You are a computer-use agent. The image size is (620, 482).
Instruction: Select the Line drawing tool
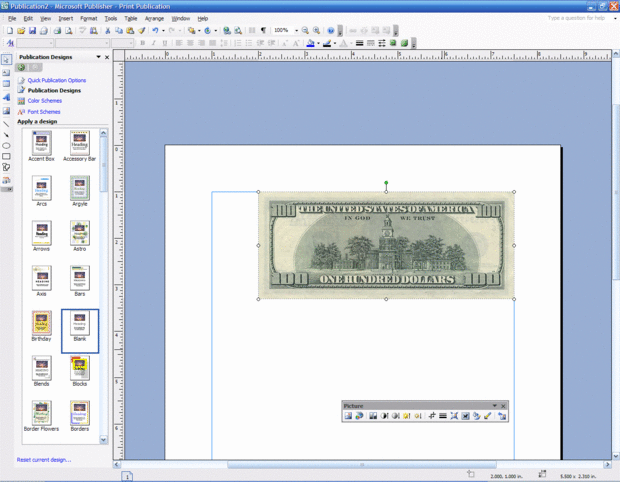(x=6, y=124)
